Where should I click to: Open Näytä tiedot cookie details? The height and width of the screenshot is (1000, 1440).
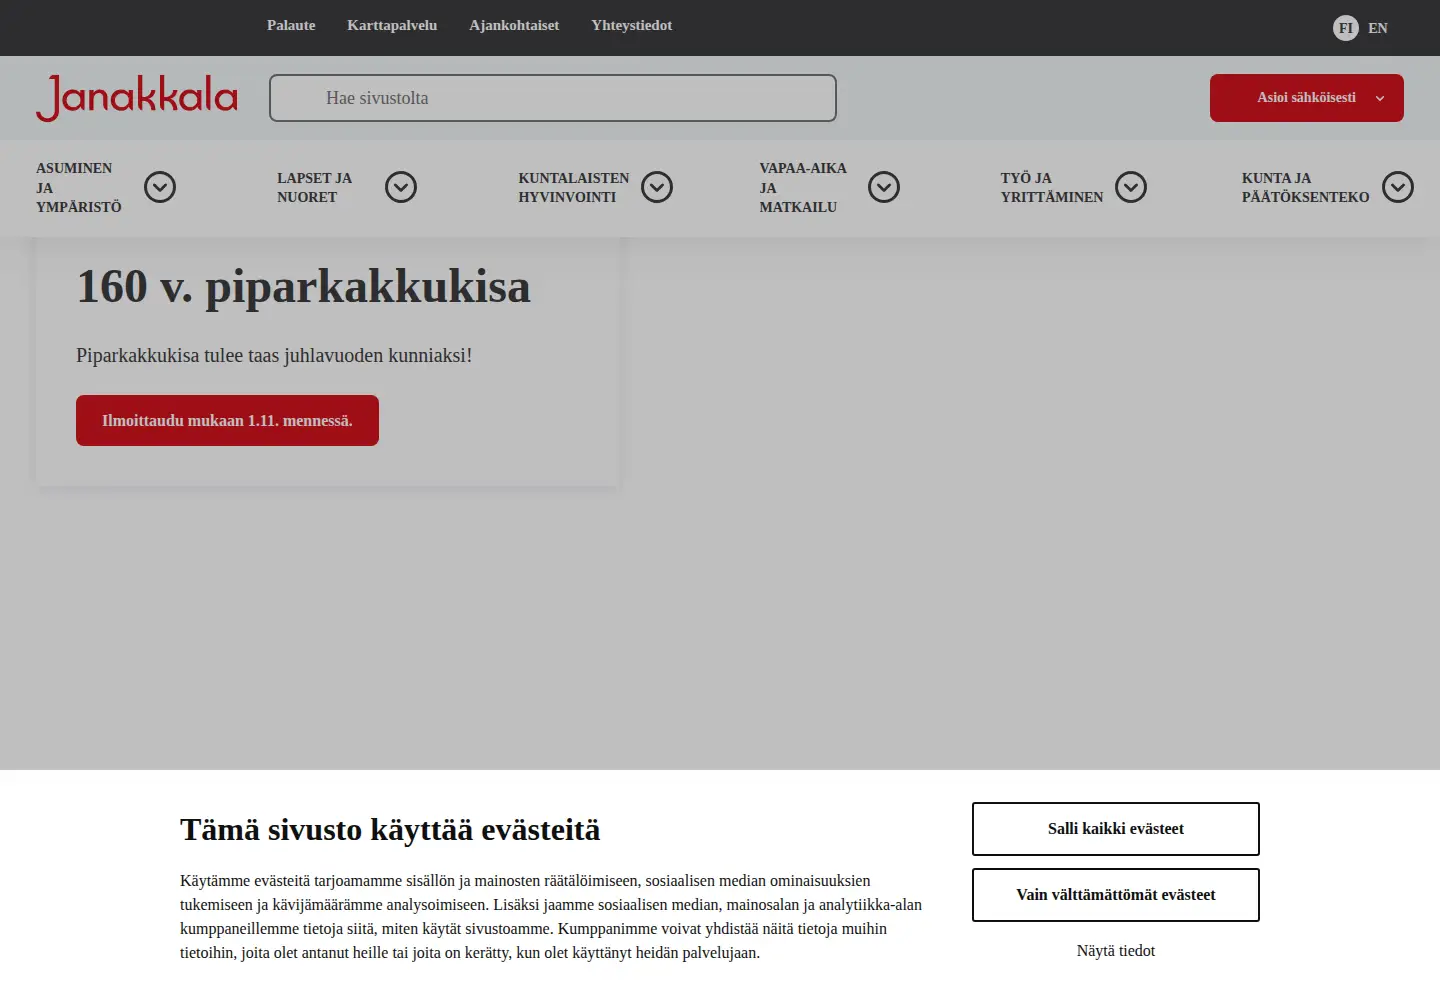1116,951
